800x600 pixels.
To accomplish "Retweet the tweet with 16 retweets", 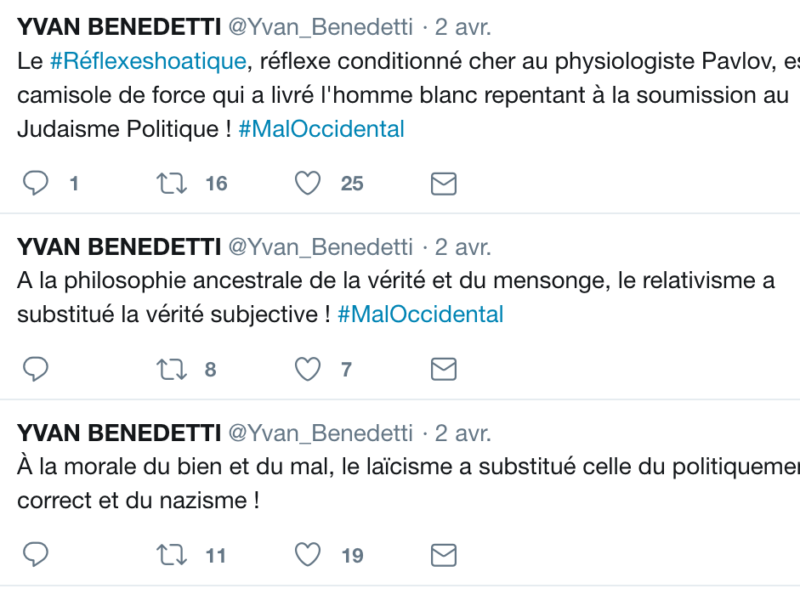I will click(x=173, y=183).
